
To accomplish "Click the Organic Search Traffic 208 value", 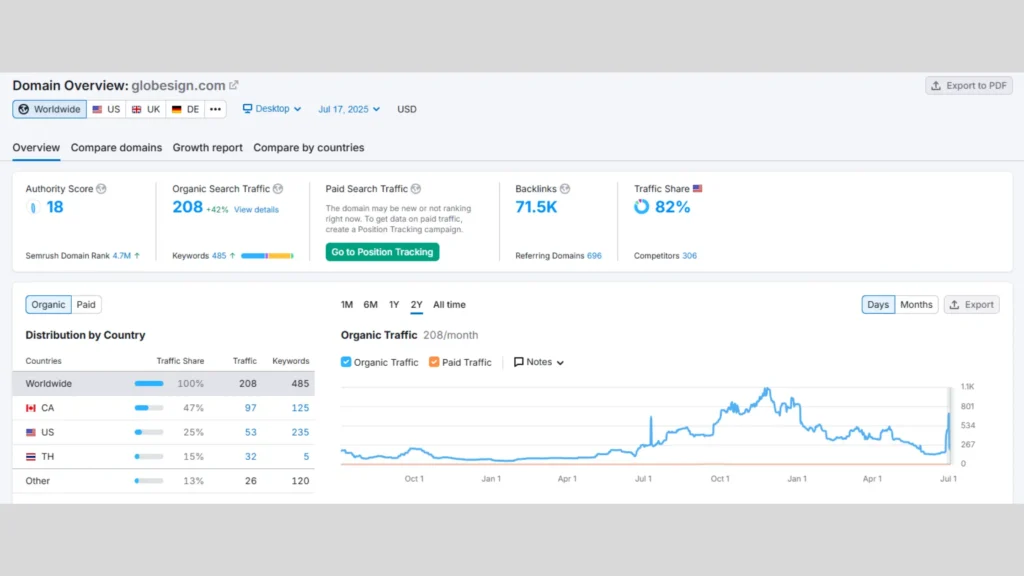I will [187, 207].
